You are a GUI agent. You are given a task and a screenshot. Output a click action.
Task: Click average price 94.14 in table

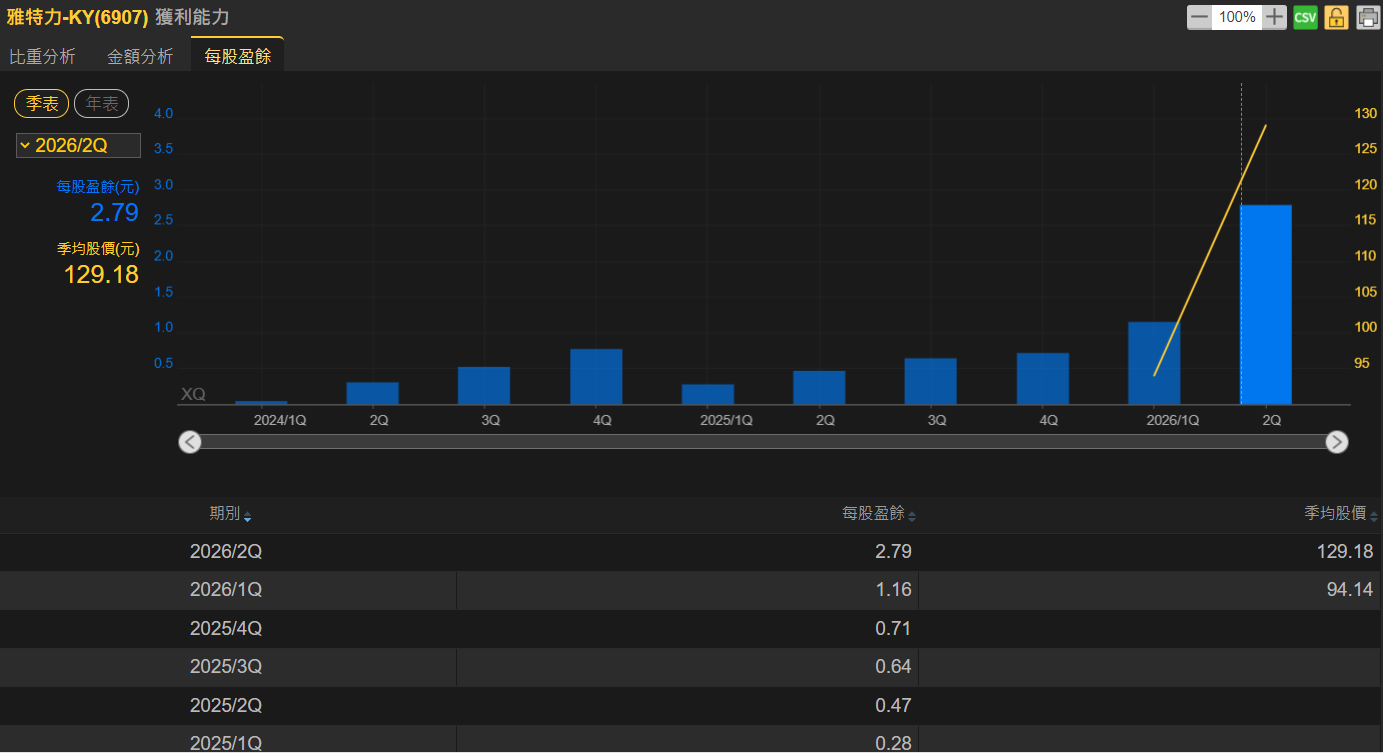point(1350,590)
